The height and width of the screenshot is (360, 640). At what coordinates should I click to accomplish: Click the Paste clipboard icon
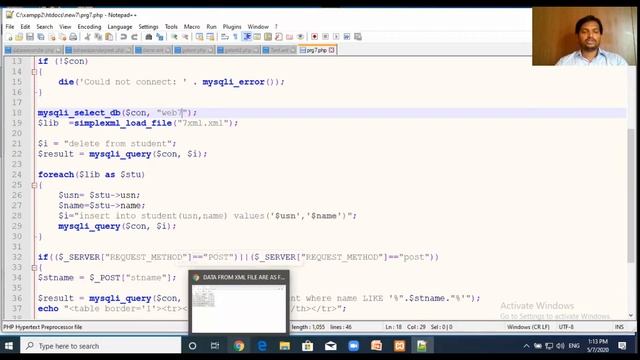tap(109, 37)
